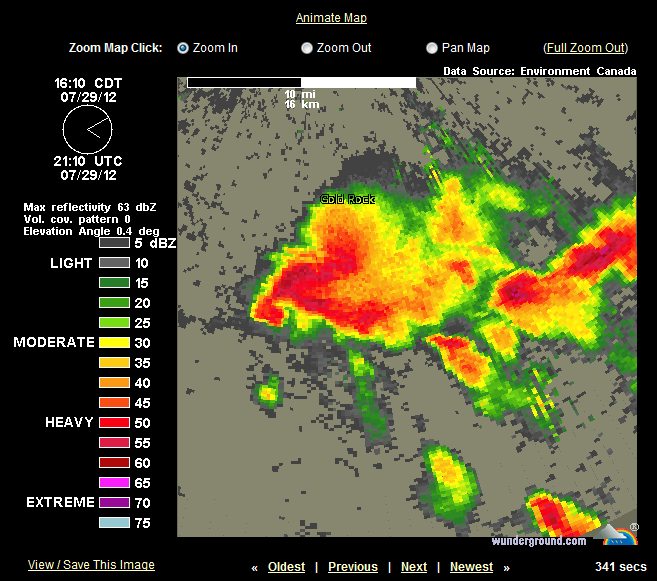Click the 20 dBZ green swatch
The image size is (657, 581).
pyautogui.click(x=114, y=303)
